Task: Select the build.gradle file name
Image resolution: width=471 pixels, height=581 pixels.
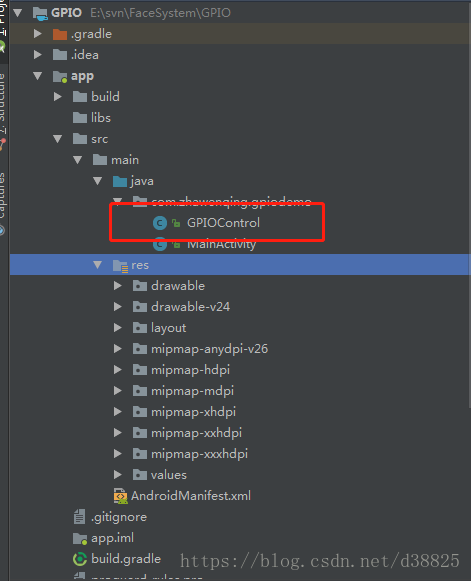Action: [126, 559]
